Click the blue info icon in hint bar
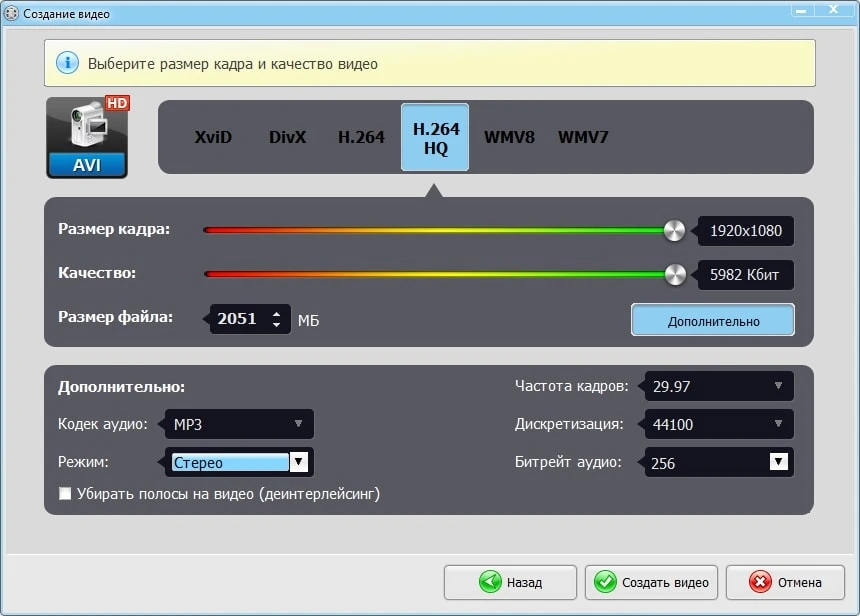This screenshot has height=616, width=860. (x=67, y=63)
